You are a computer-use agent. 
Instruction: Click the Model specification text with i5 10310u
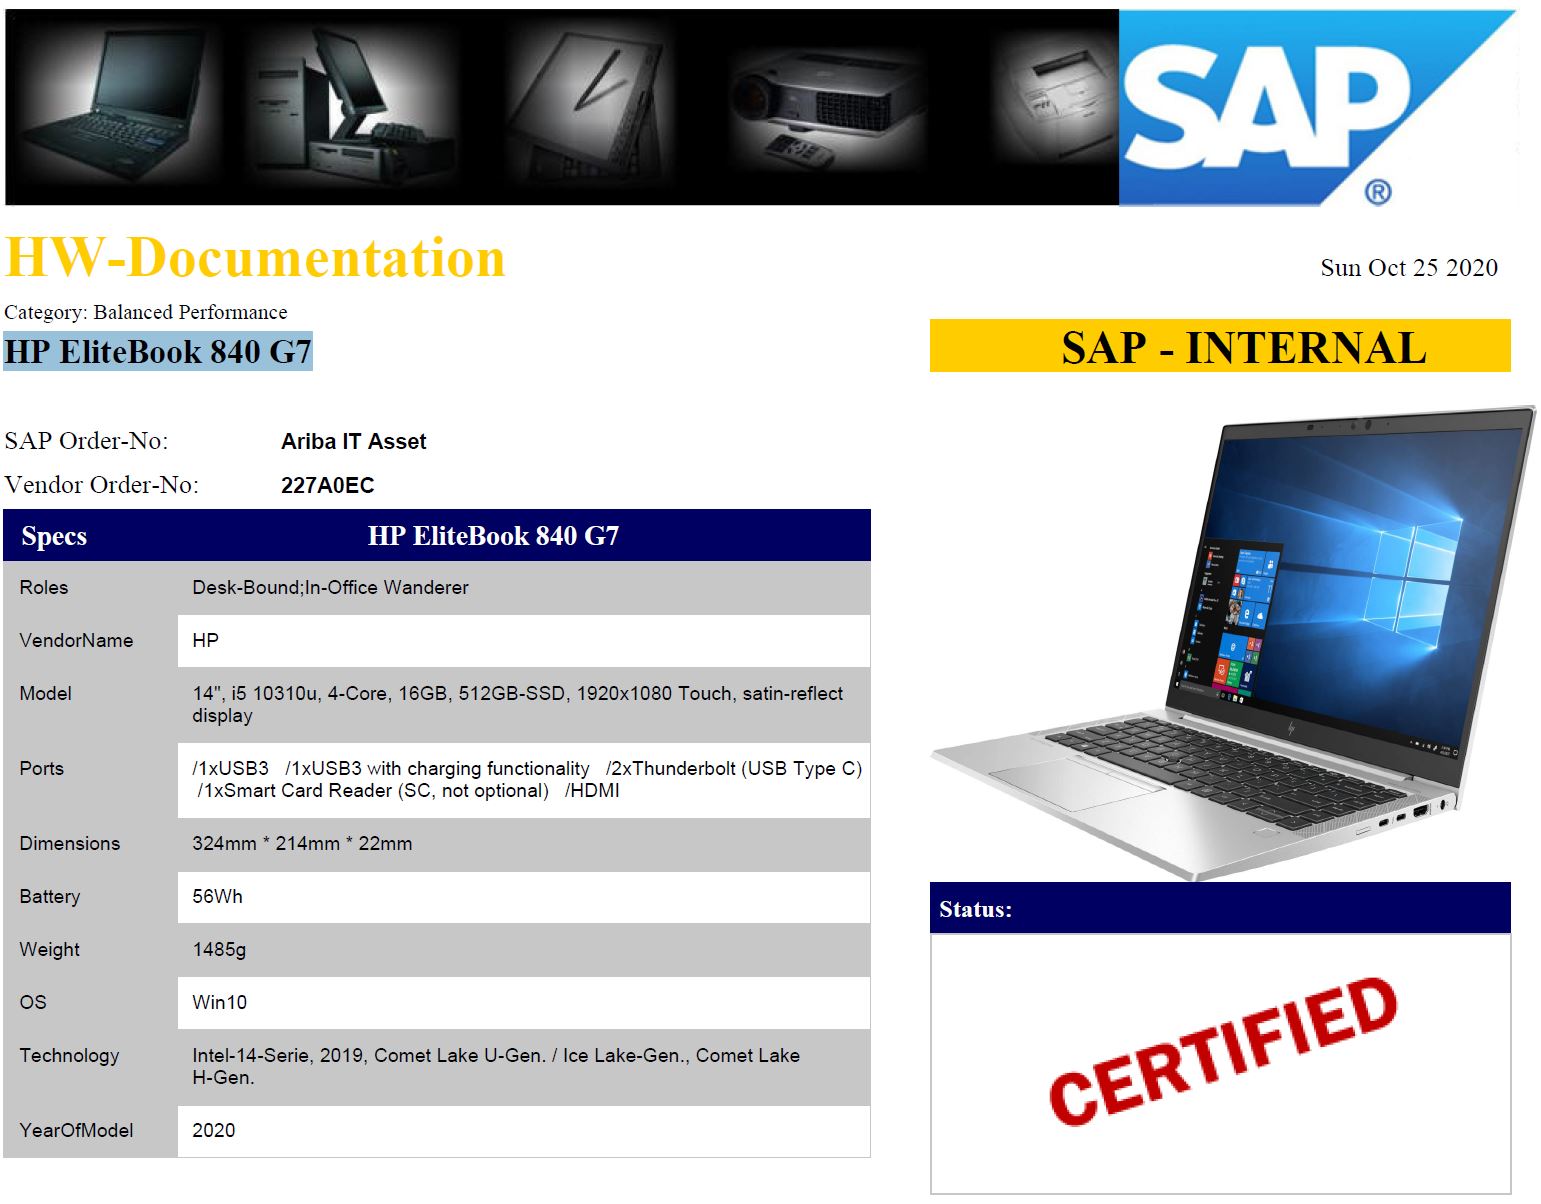point(518,705)
